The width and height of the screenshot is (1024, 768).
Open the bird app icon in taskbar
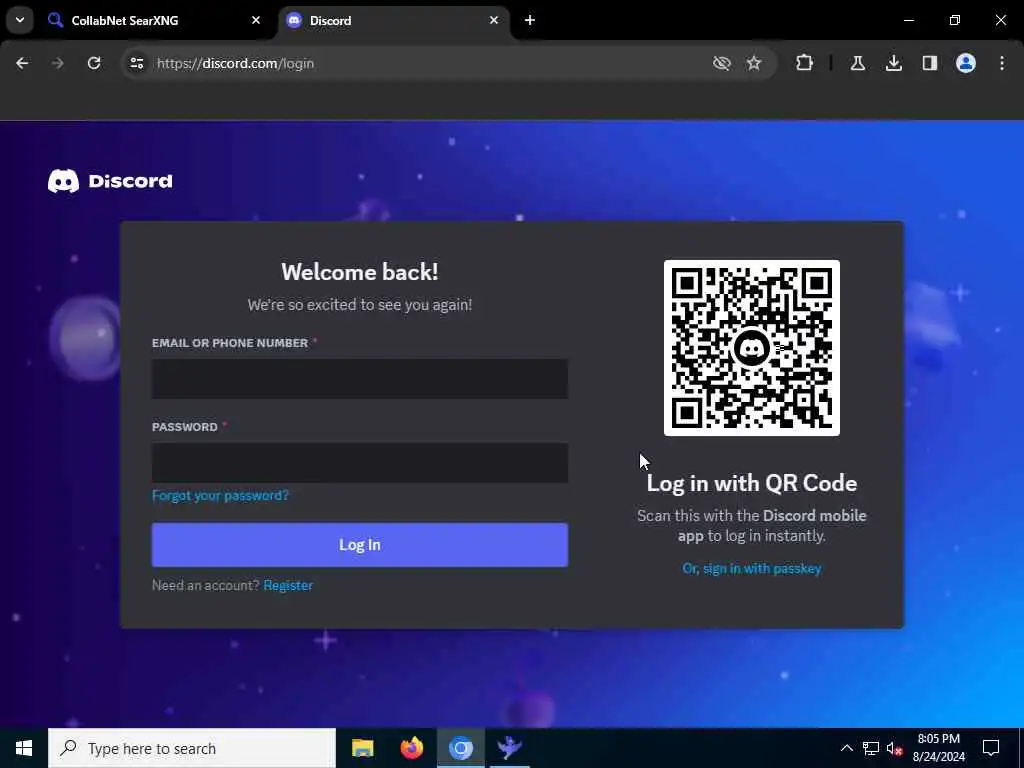click(x=509, y=748)
